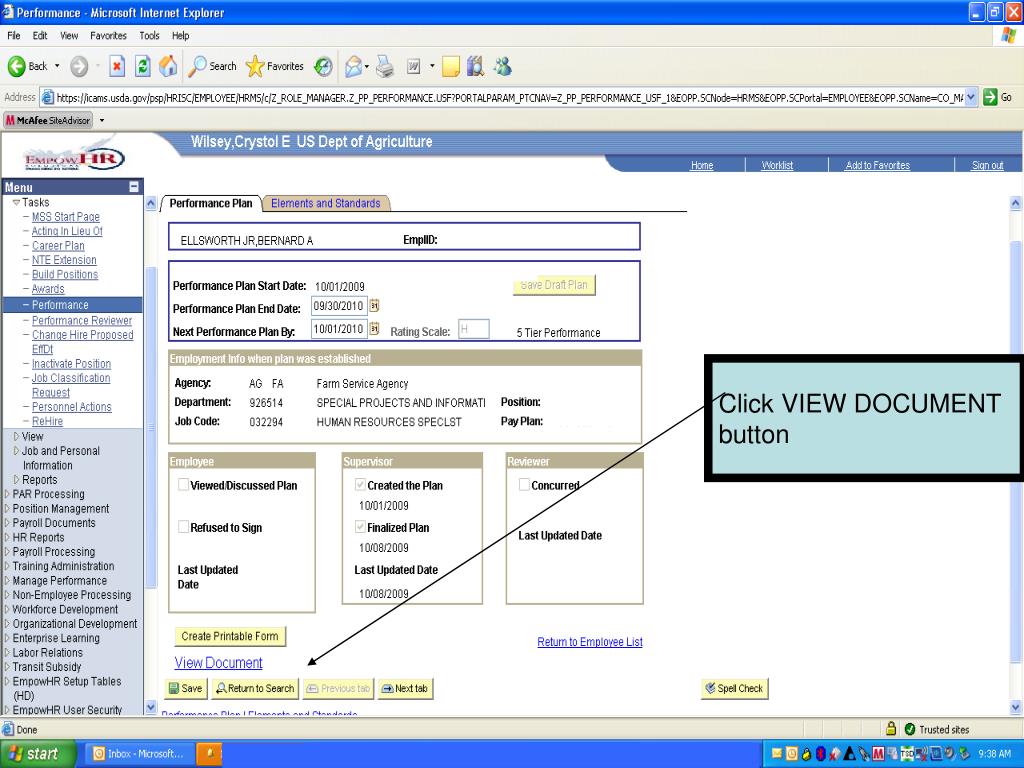This screenshot has height=768, width=1024.
Task: Open calendar for Next Performance Plan By
Action: pyautogui.click(x=375, y=328)
